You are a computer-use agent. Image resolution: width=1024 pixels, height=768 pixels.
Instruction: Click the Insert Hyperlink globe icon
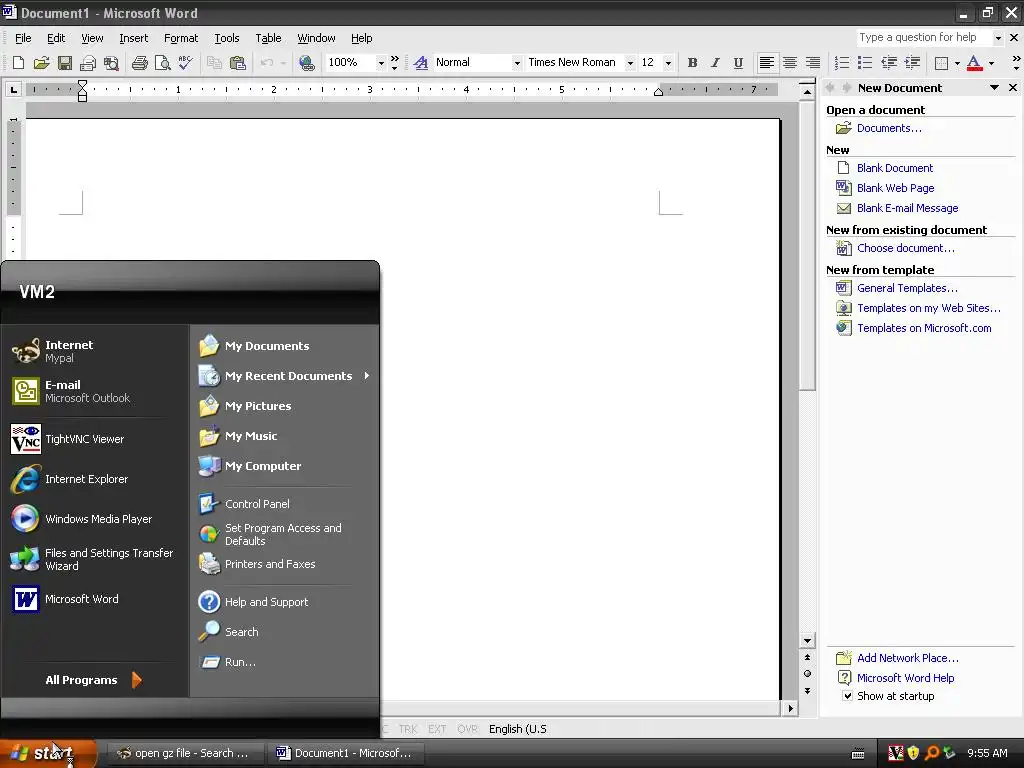tap(306, 63)
